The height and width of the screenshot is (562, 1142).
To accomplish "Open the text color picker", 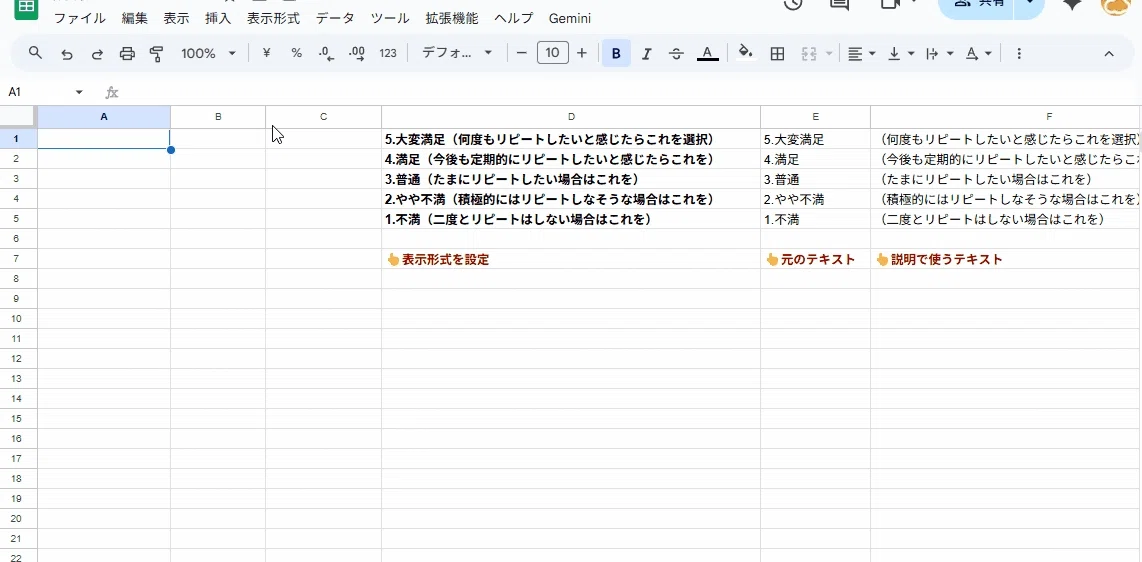I will click(707, 53).
